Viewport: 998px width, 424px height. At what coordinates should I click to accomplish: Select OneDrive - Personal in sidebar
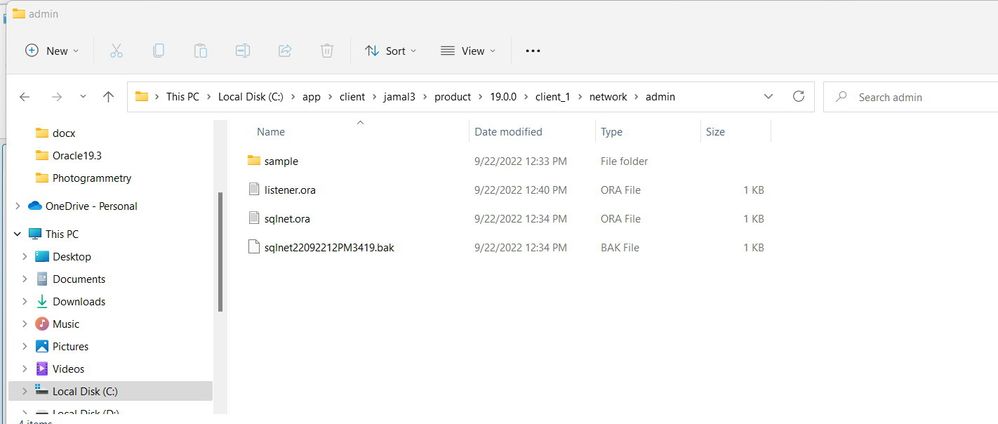click(91, 206)
